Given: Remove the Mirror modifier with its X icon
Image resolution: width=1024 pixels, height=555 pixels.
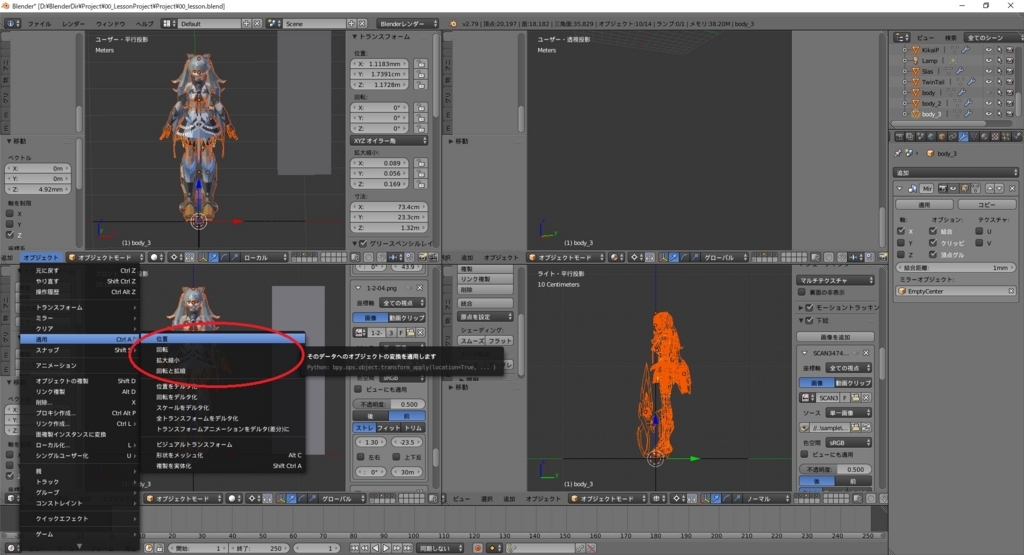Looking at the screenshot, I should (1012, 189).
